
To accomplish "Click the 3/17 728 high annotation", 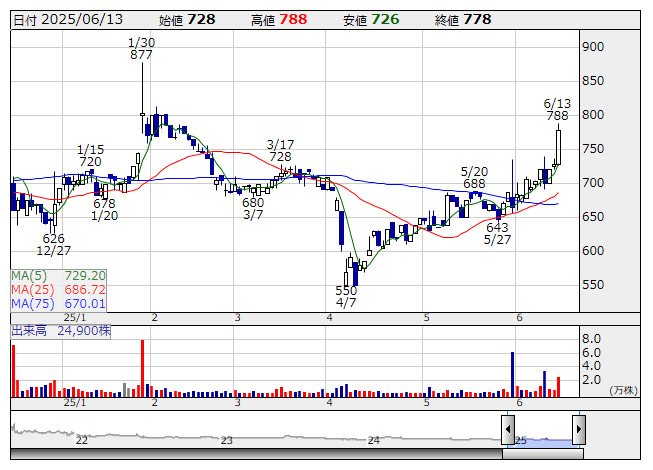I will 280,151.
